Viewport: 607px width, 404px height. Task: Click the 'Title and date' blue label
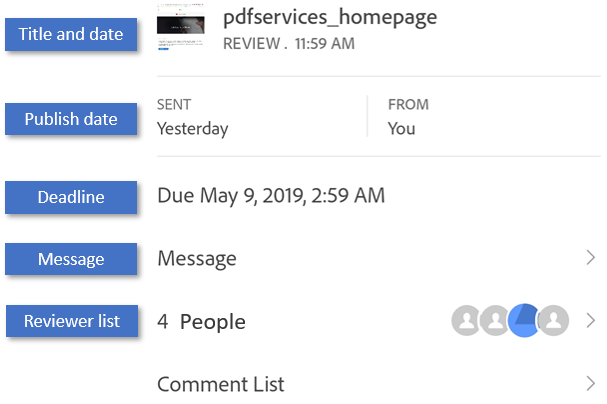click(x=71, y=35)
